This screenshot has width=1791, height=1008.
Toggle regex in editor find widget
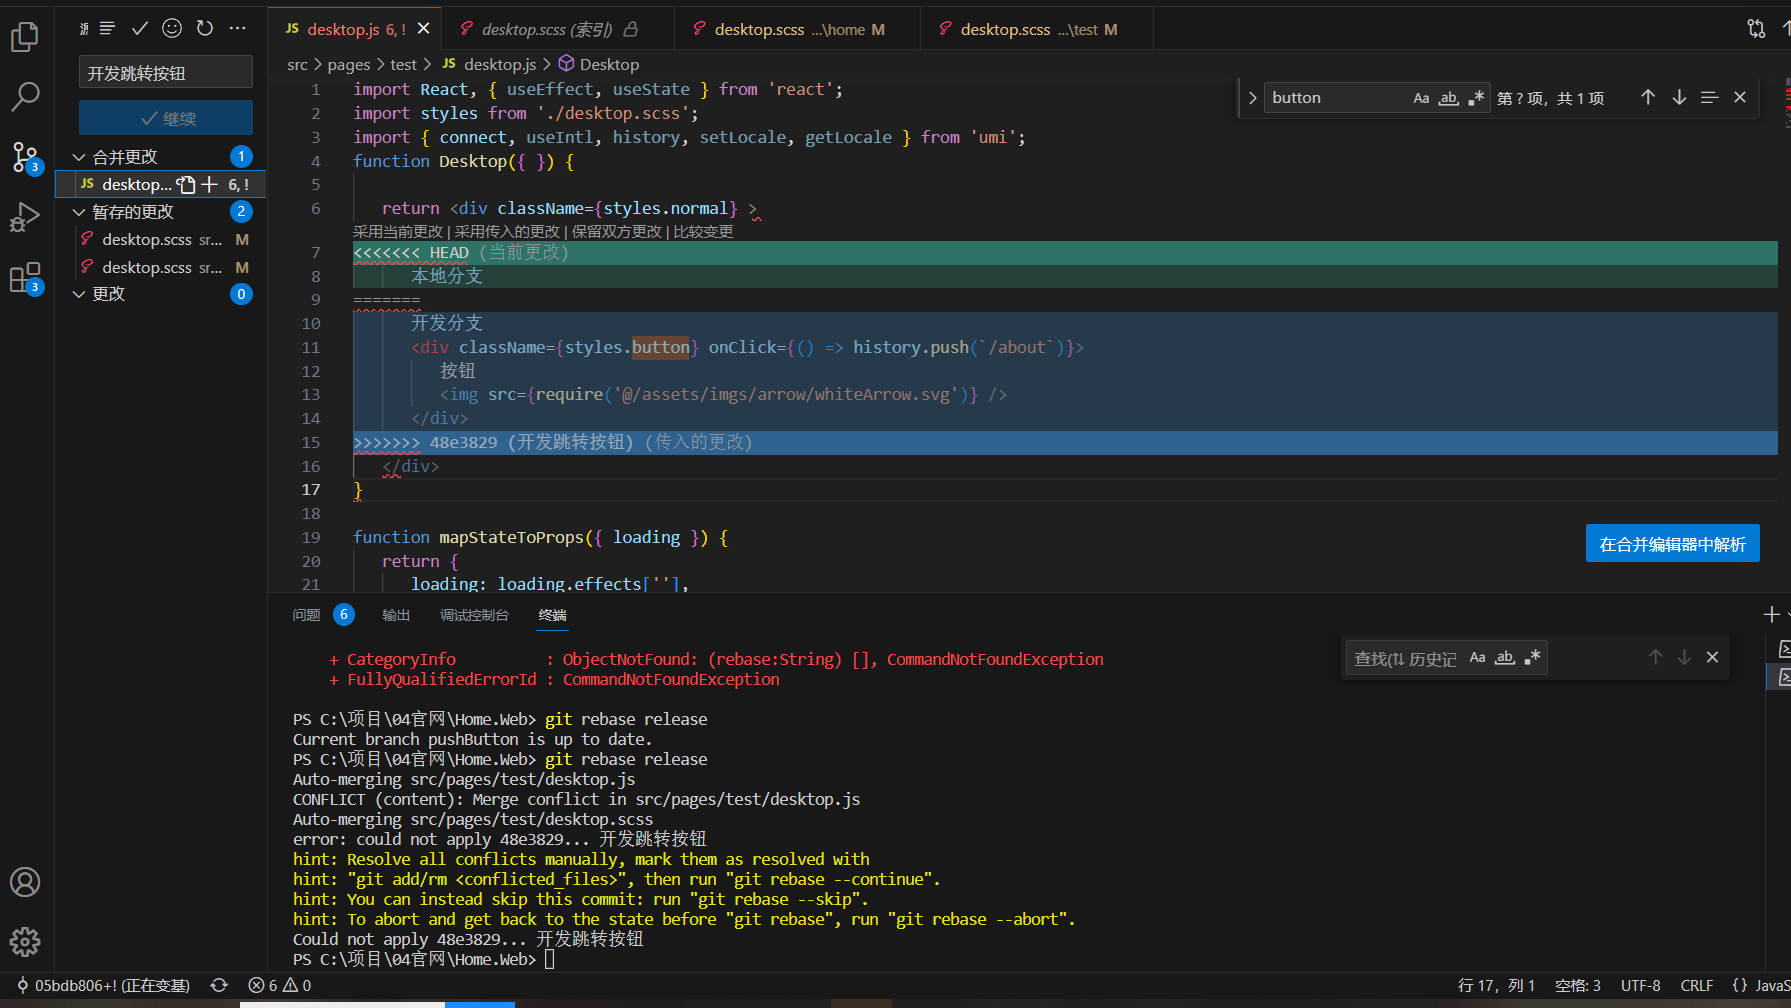point(1476,97)
